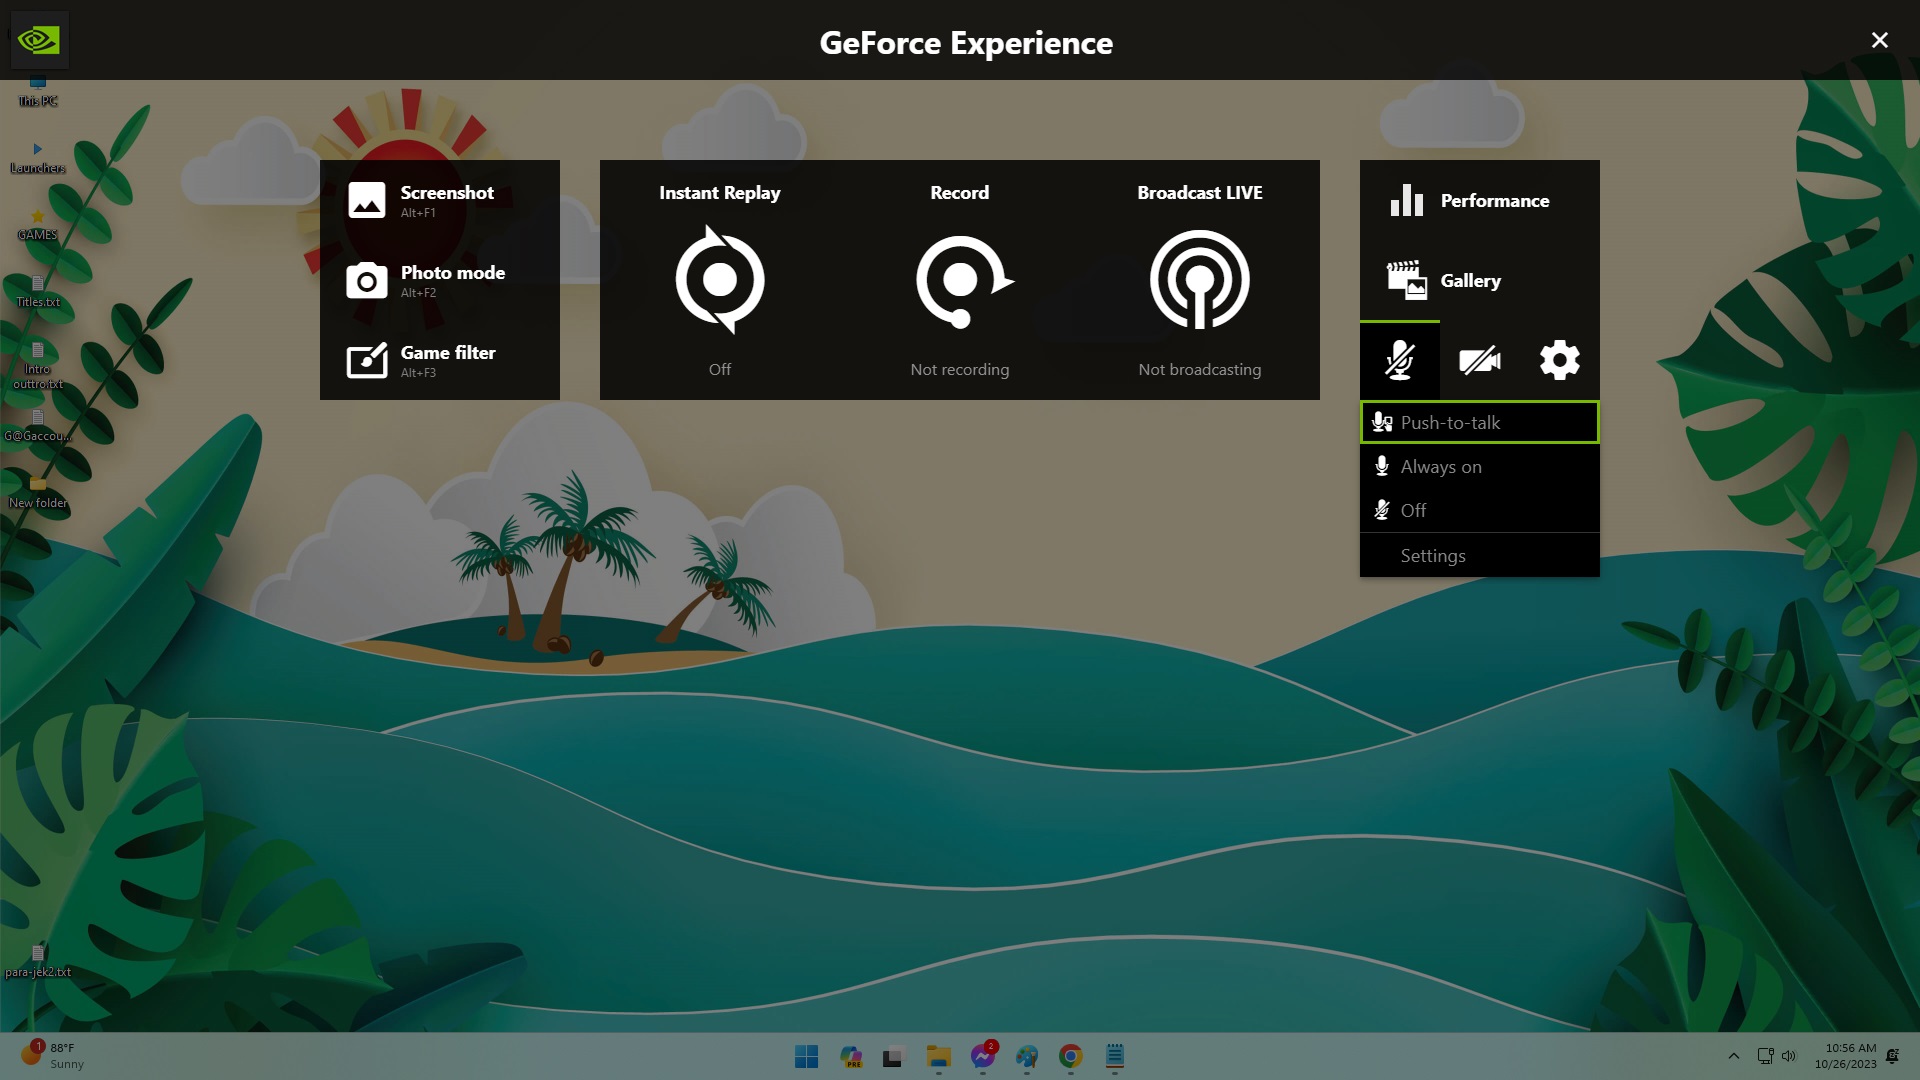Image resolution: width=1920 pixels, height=1080 pixels.
Task: Show hidden system tray icons
Action: point(1734,1056)
